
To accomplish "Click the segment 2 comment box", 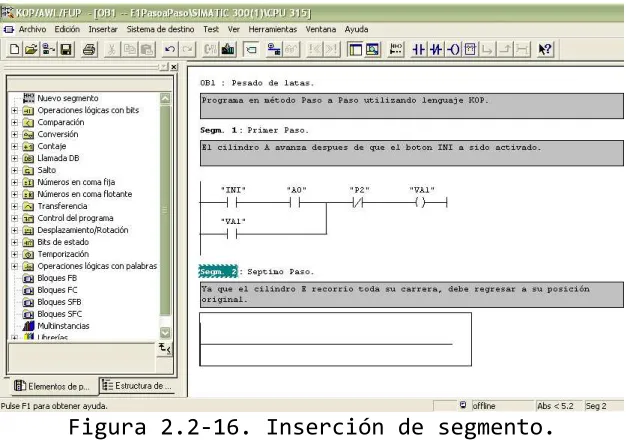I will [x=412, y=295].
